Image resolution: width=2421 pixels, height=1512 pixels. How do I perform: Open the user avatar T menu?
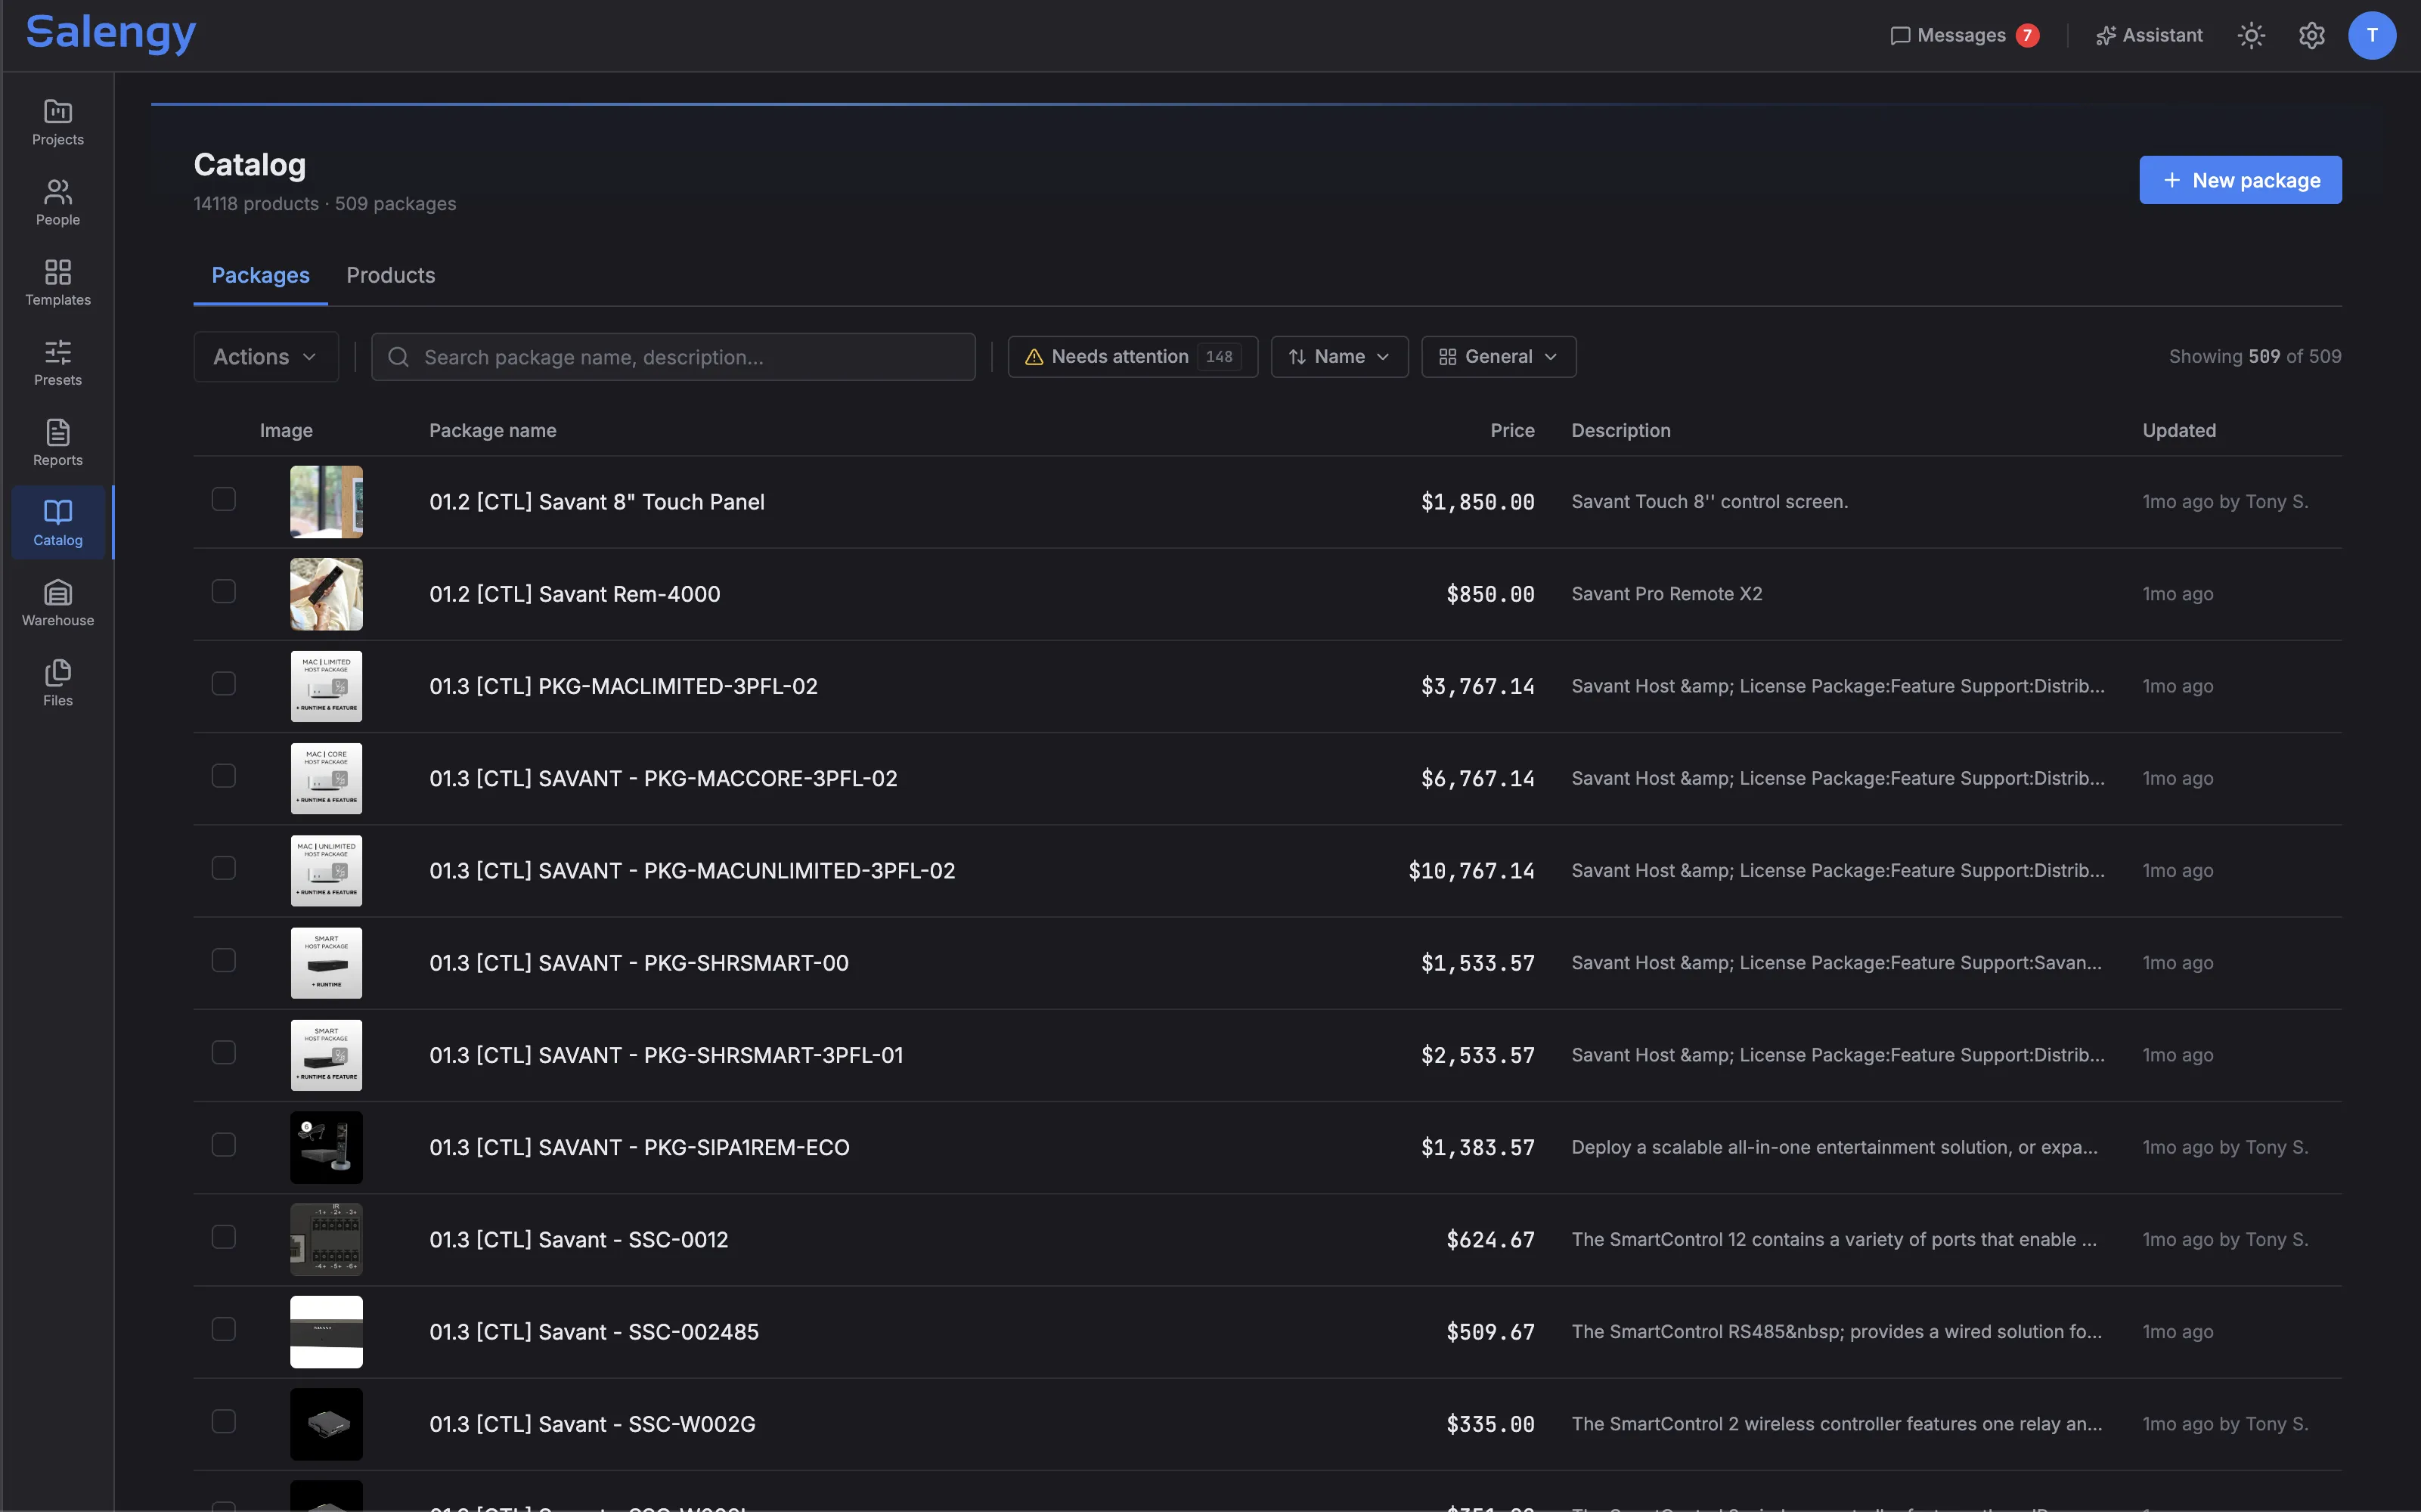[x=2371, y=36]
